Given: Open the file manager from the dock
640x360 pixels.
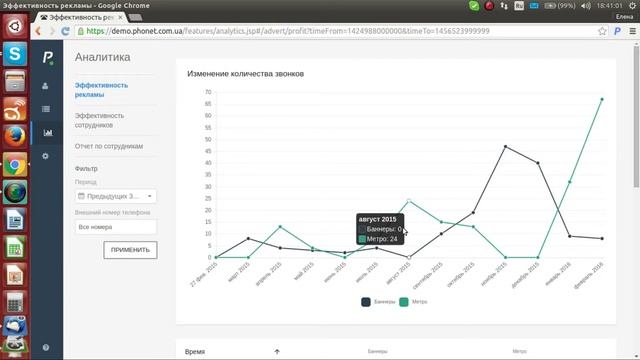Looking at the screenshot, I should (15, 81).
